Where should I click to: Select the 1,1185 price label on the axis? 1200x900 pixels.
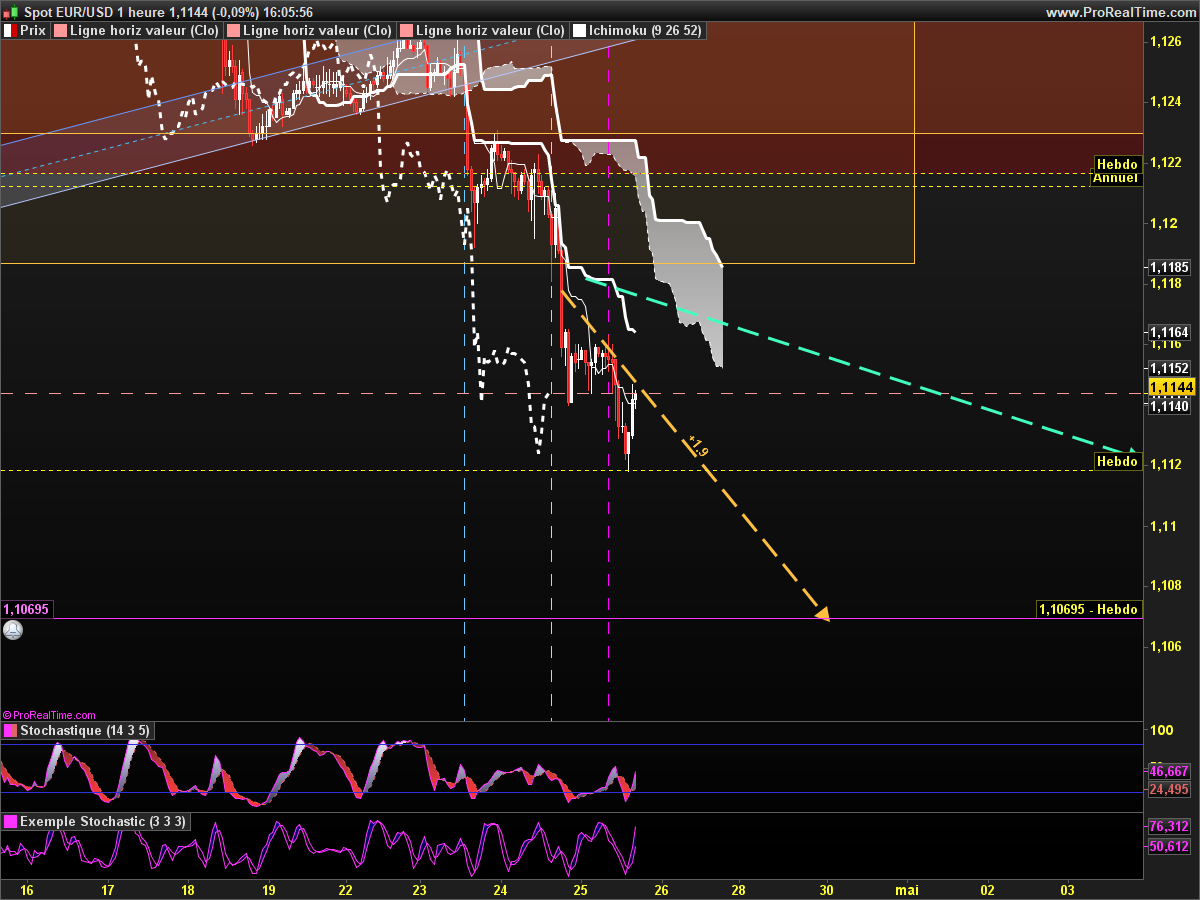(x=1169, y=267)
